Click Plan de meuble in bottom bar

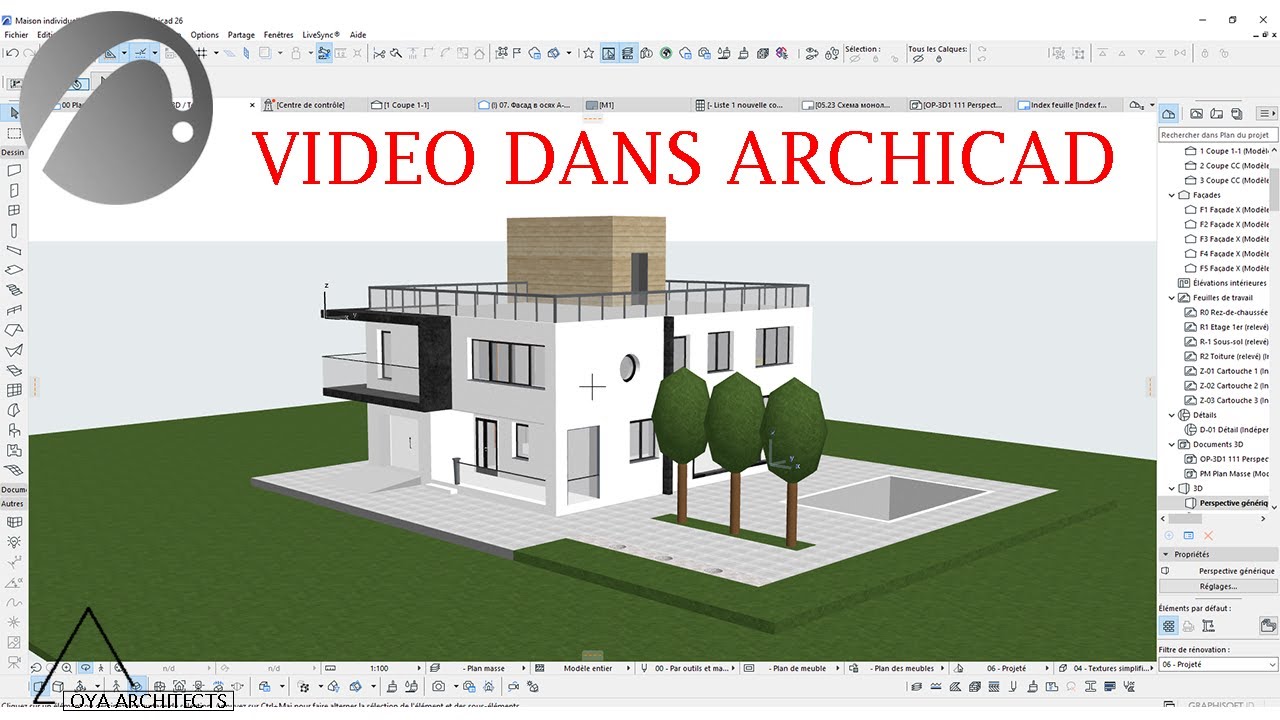798,668
